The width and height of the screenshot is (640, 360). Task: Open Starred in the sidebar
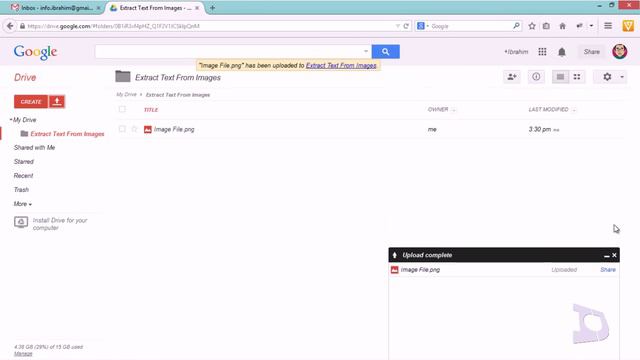click(24, 162)
